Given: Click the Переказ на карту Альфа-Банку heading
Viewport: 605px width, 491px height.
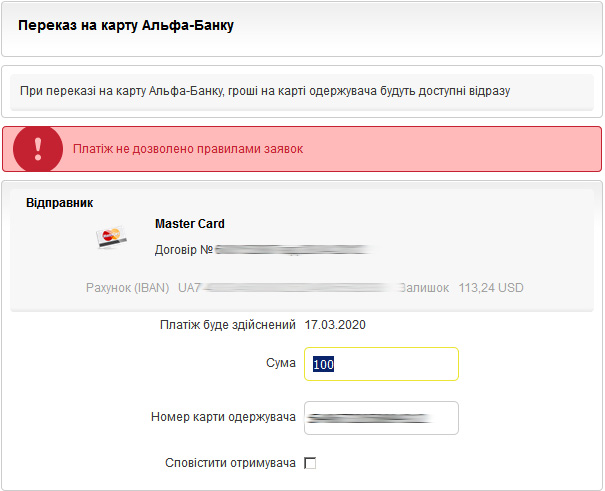Looking at the screenshot, I should pyautogui.click(x=126, y=25).
